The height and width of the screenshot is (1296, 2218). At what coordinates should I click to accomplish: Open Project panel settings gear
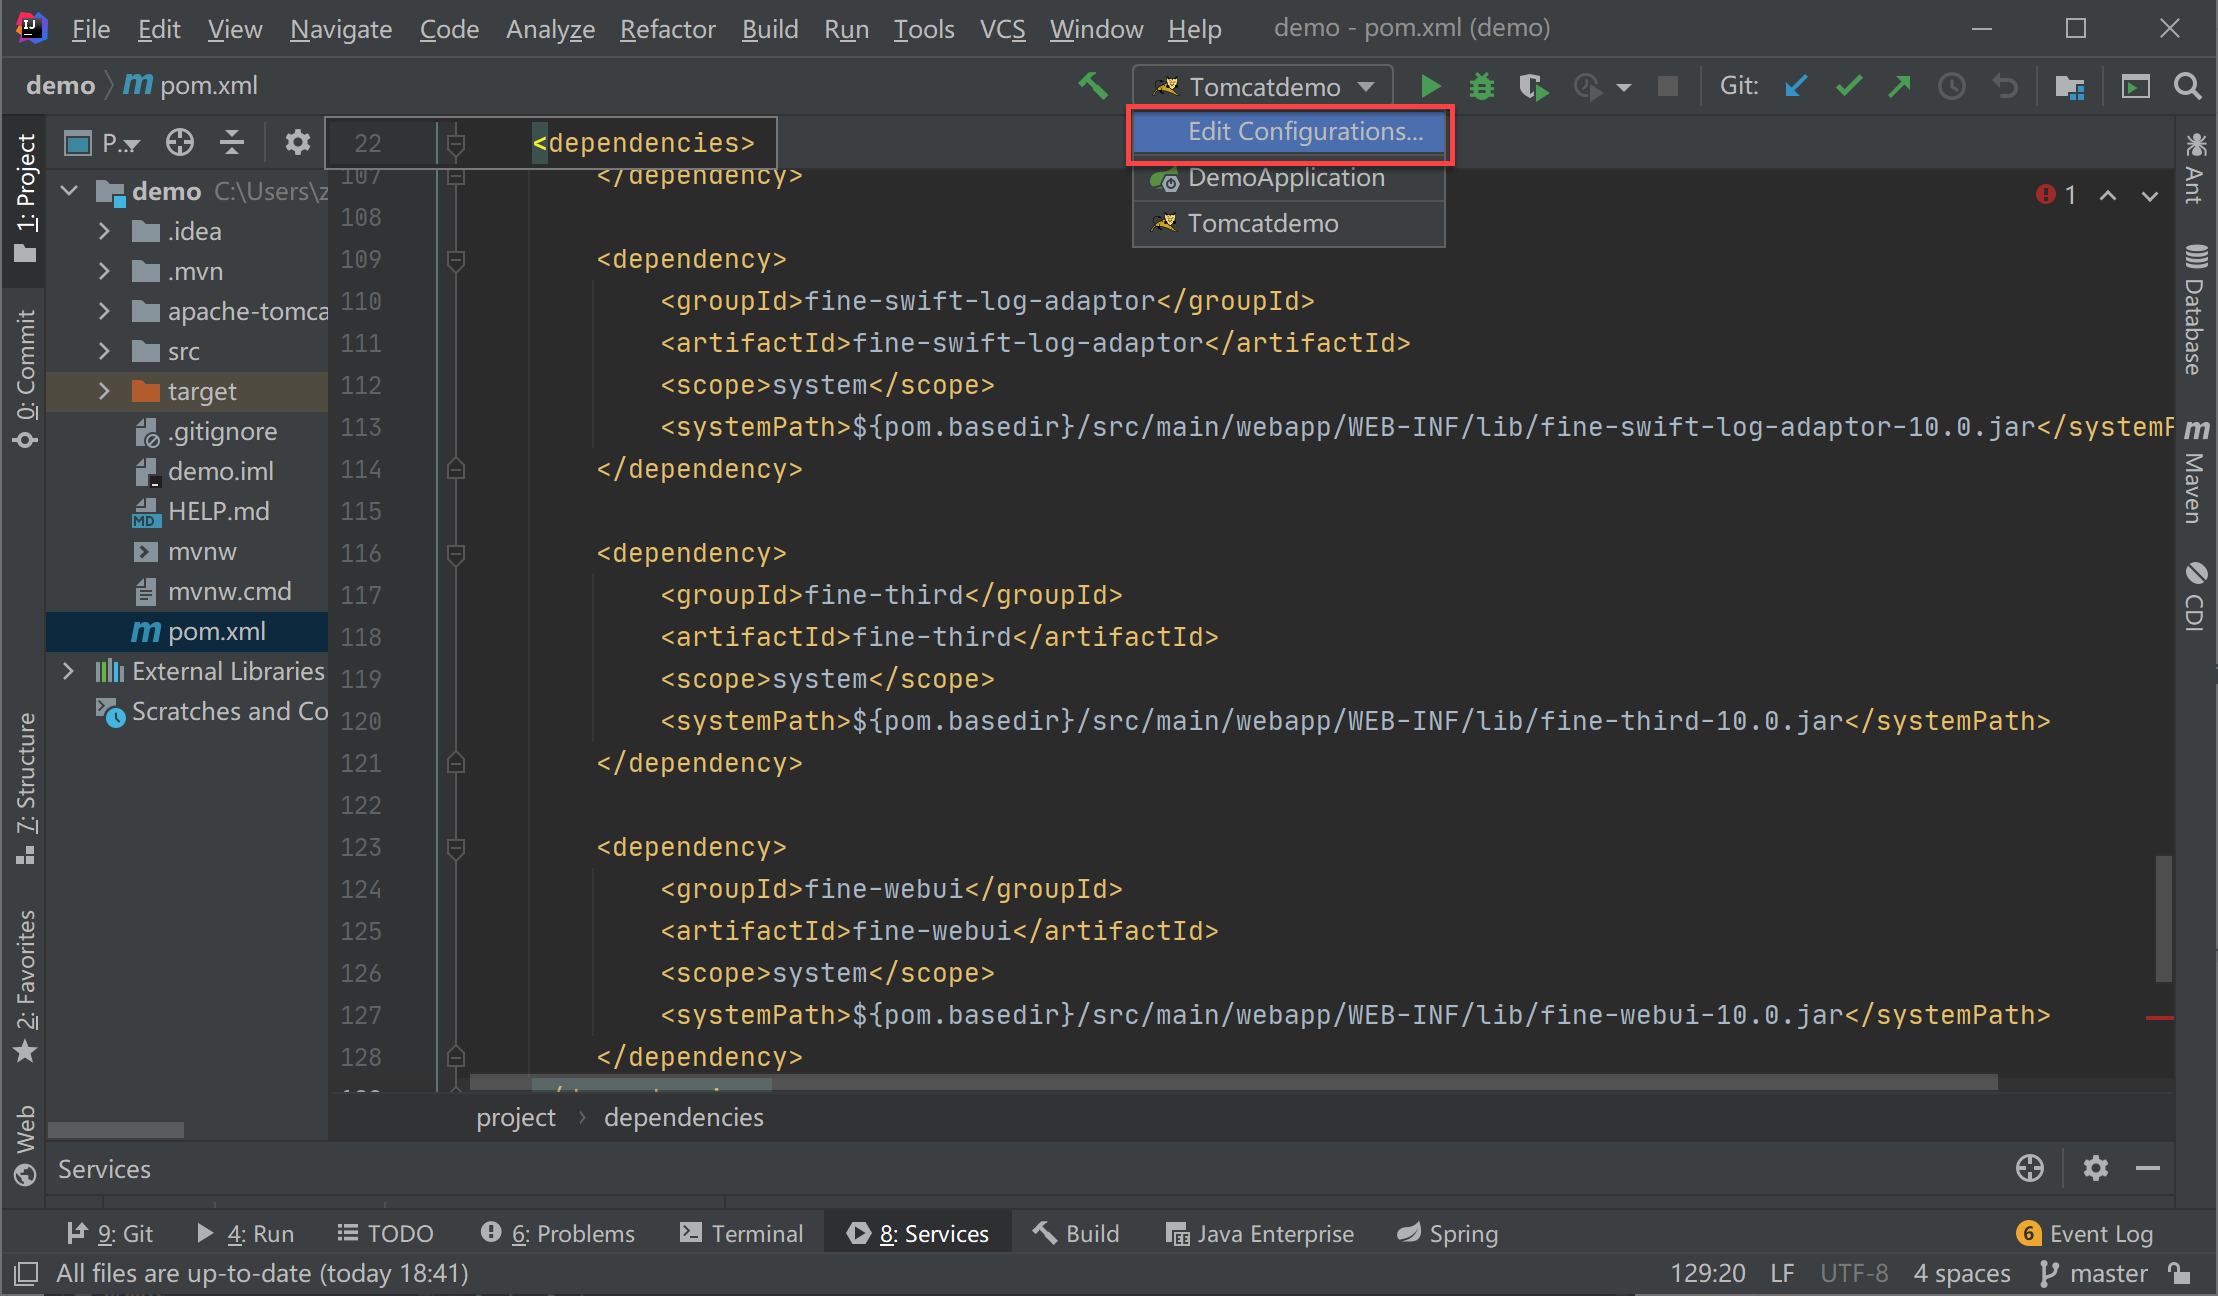click(297, 143)
